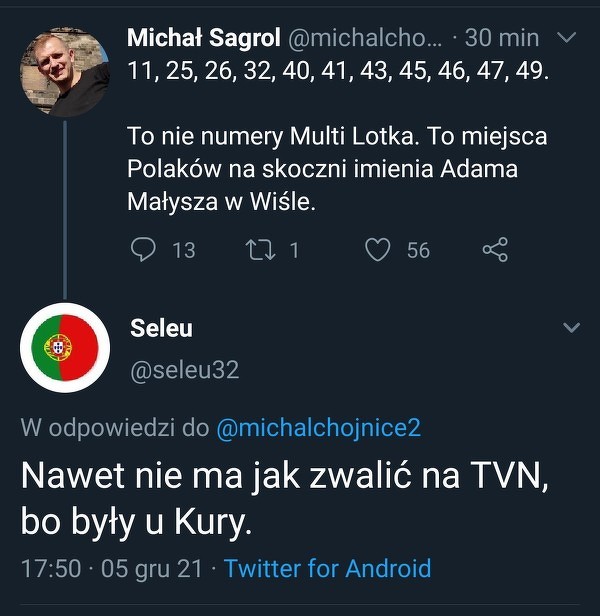The width and height of the screenshot is (600, 616).
Task: Retweet Michał Sagrol's tweet using the retweet icon
Action: (x=258, y=249)
